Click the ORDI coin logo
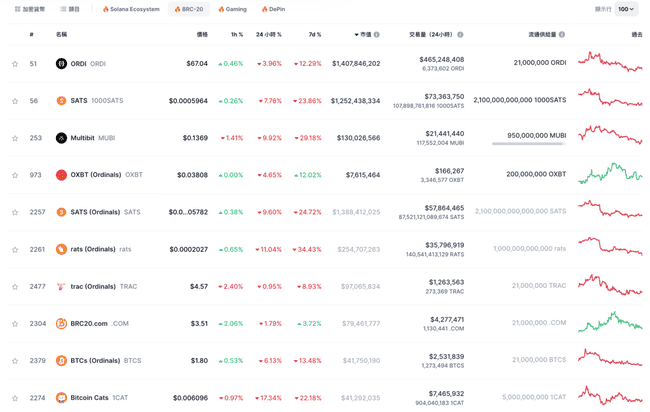The width and height of the screenshot is (650, 412). click(61, 64)
